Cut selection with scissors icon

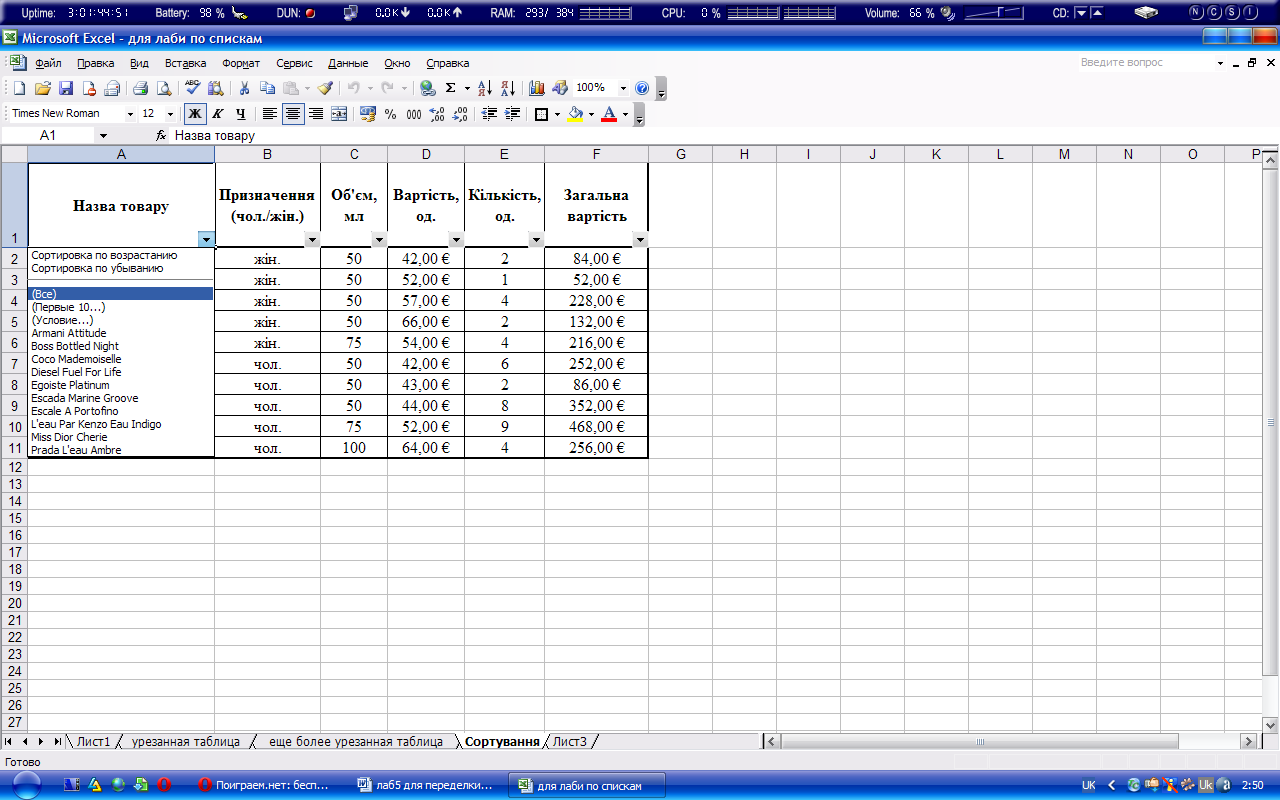click(x=243, y=88)
